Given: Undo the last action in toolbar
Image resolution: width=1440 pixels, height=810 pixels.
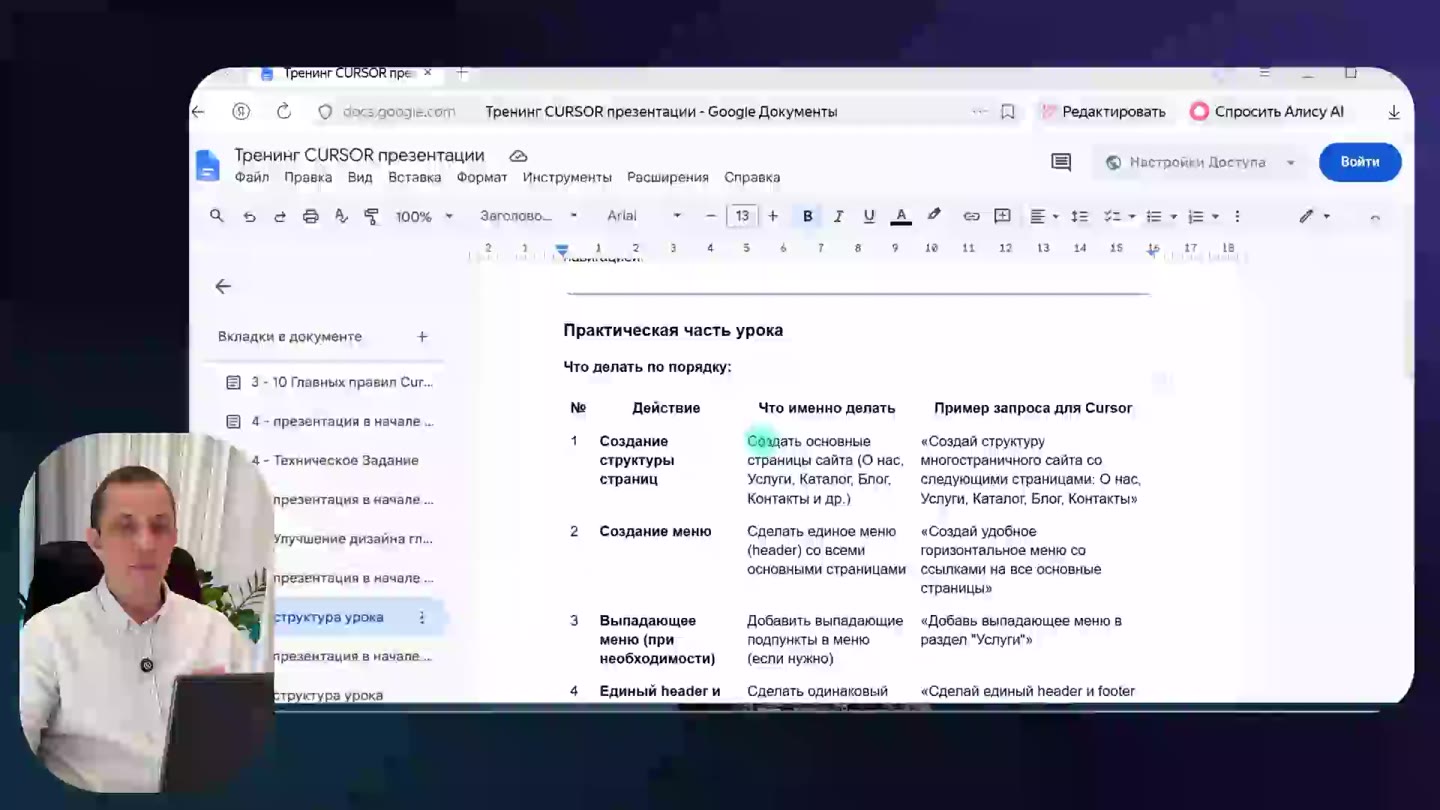Looking at the screenshot, I should (x=249, y=216).
